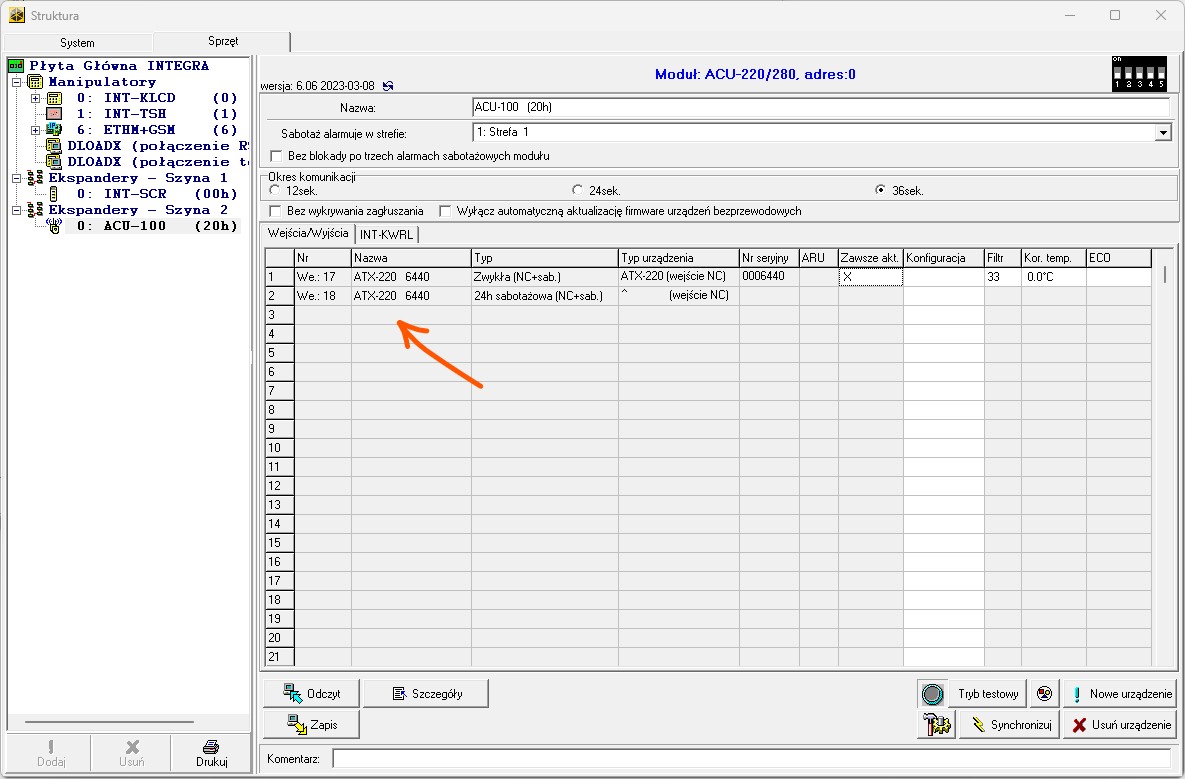Click the colored shapes icon button
Viewport: 1185px width, 779px height.
[x=1044, y=693]
